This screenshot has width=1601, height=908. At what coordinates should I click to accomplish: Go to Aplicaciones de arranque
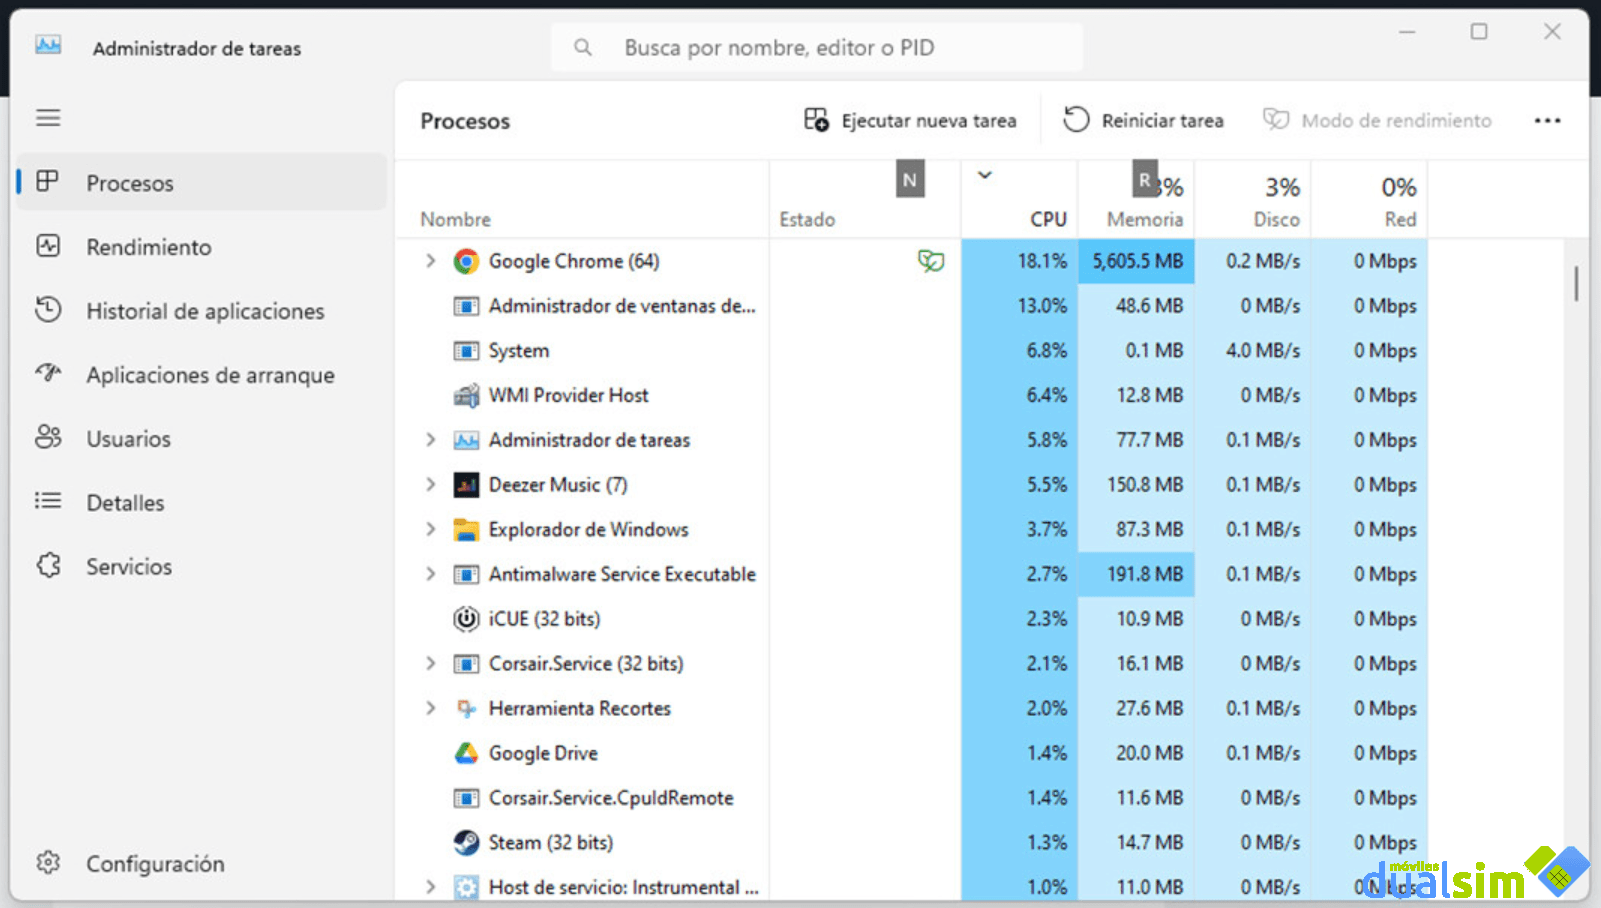[x=202, y=374]
